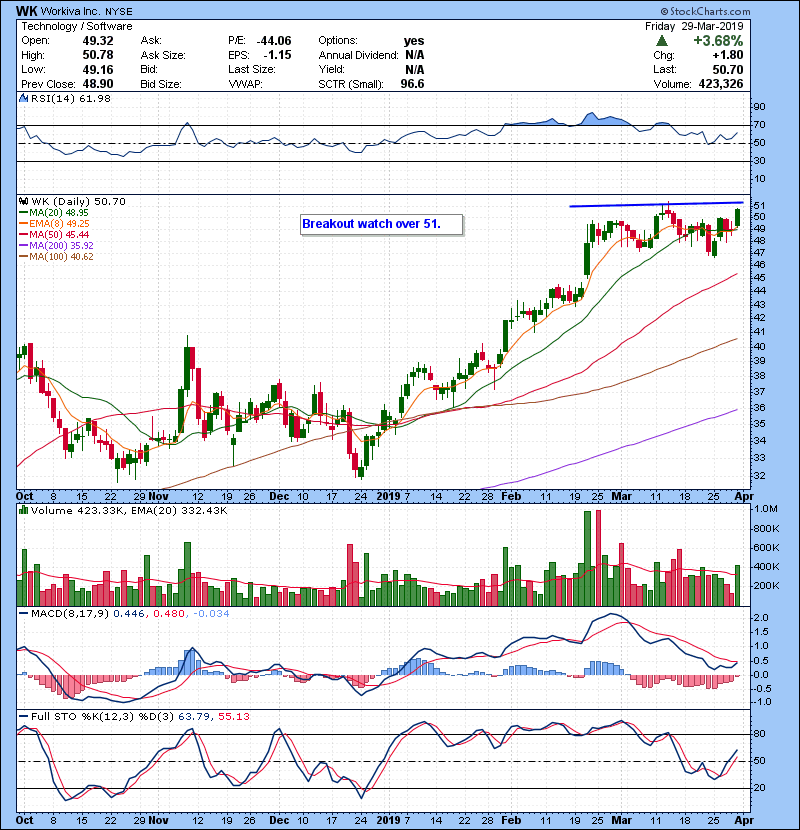Click the +3.68% percent change value
Image resolution: width=800 pixels, height=830 pixels.
(718, 41)
